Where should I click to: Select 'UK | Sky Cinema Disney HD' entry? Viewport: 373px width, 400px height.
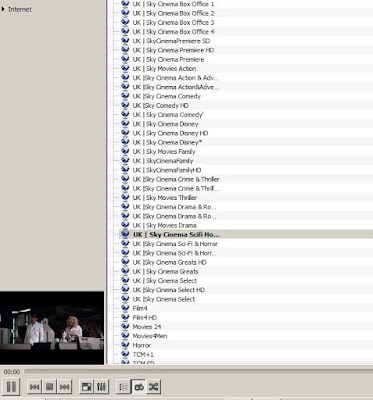[170, 133]
